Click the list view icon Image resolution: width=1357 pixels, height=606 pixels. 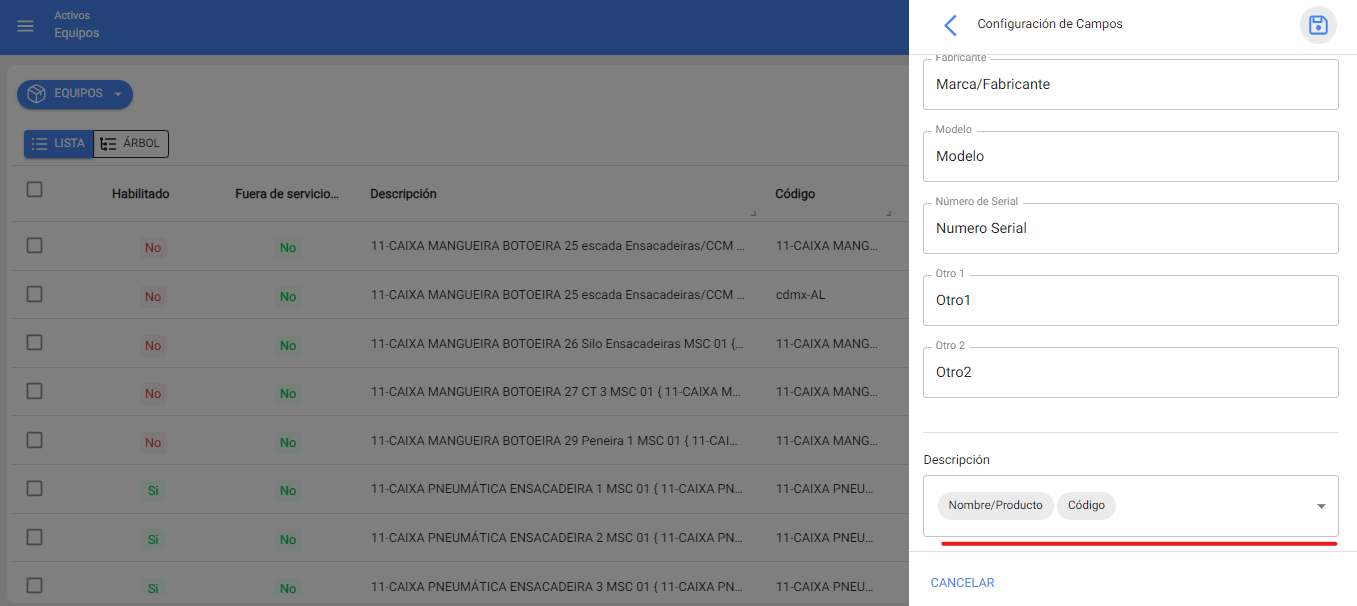coord(40,144)
